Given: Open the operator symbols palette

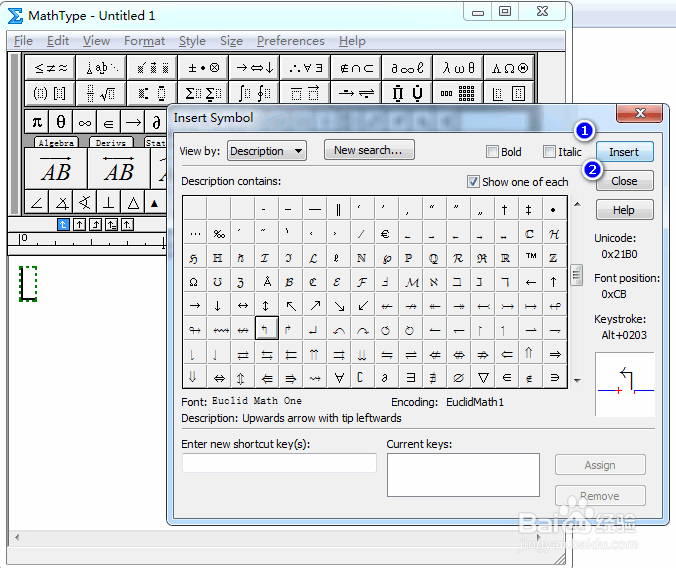Looking at the screenshot, I should (203, 68).
